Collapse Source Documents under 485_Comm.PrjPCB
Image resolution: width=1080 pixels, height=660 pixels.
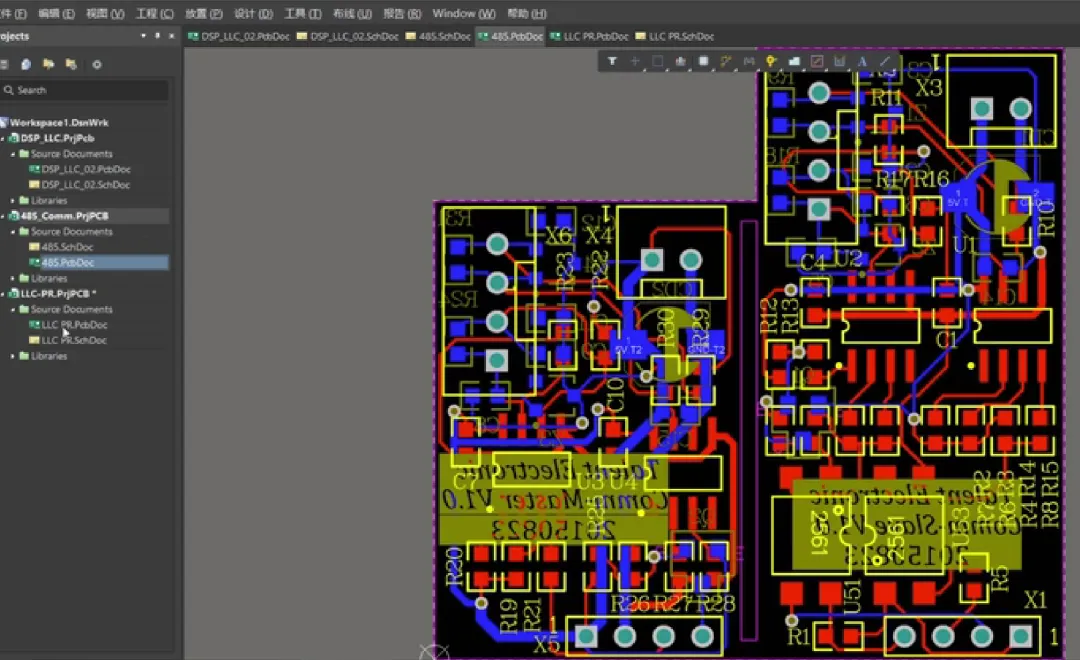13,231
